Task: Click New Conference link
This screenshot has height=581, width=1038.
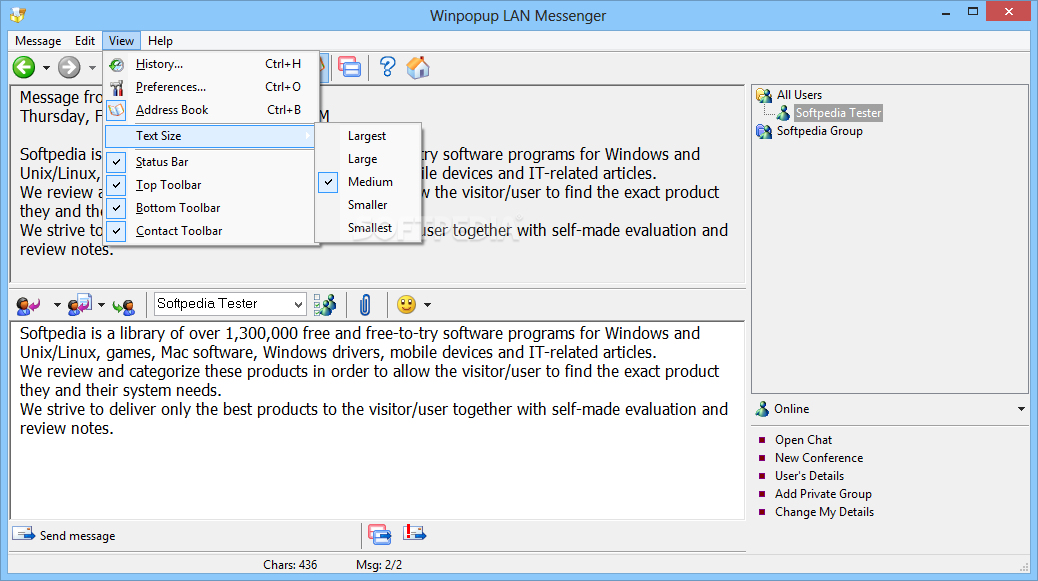Action: (x=819, y=458)
